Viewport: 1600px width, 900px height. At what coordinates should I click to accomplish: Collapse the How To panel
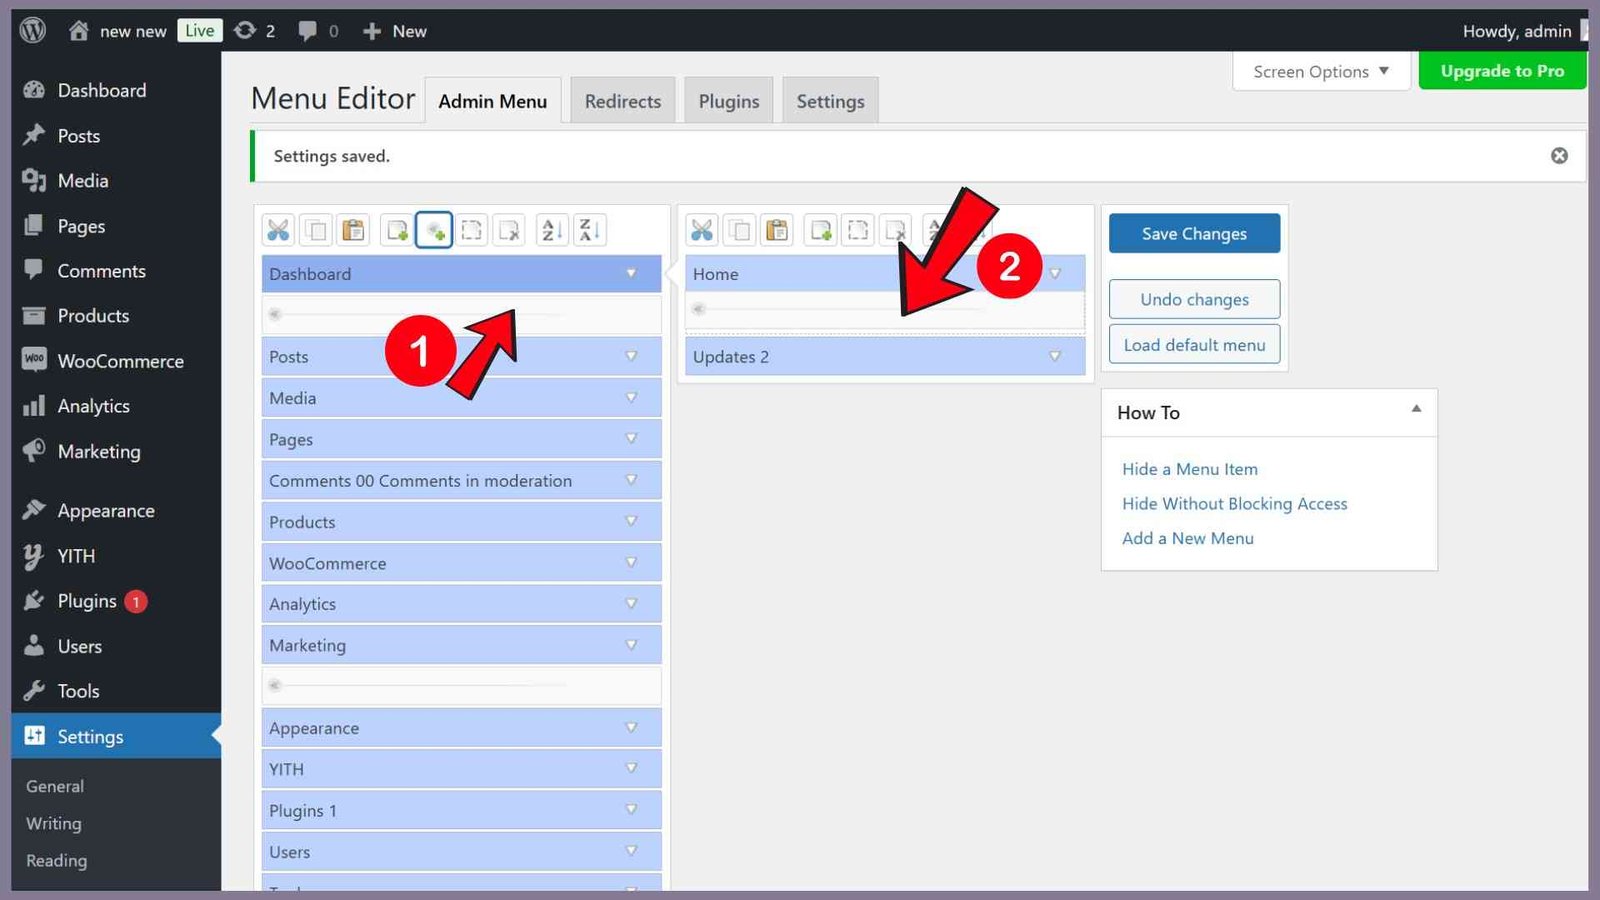point(1416,409)
